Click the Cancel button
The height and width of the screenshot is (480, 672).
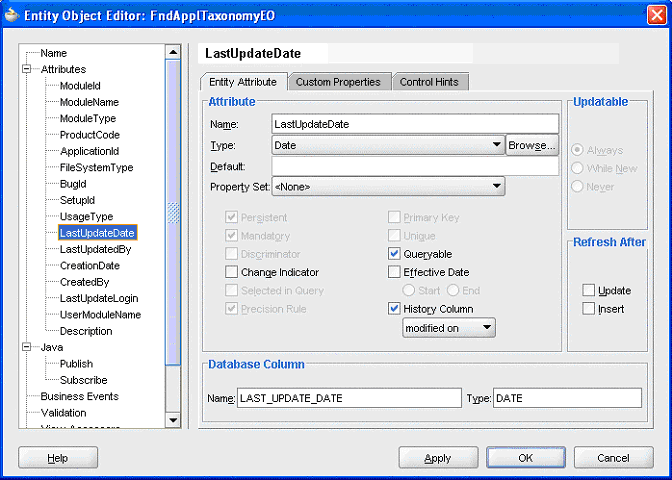click(x=613, y=458)
